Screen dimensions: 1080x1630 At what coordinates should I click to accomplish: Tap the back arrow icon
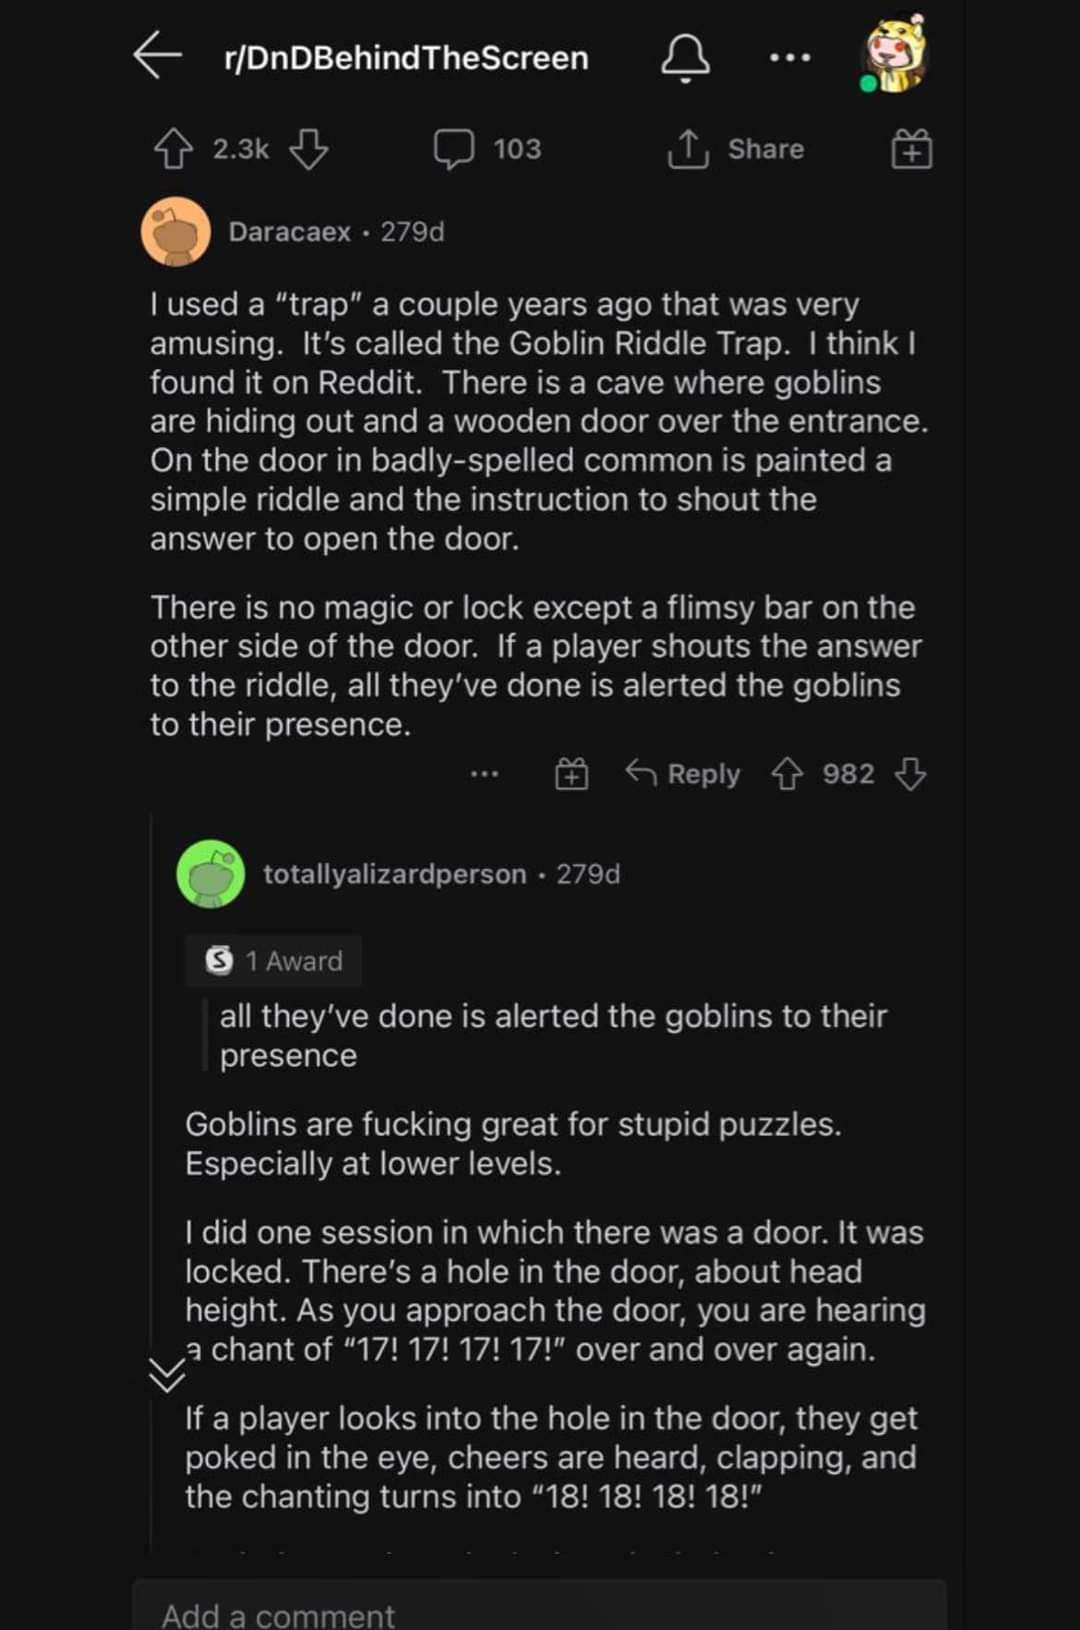pos(158,55)
